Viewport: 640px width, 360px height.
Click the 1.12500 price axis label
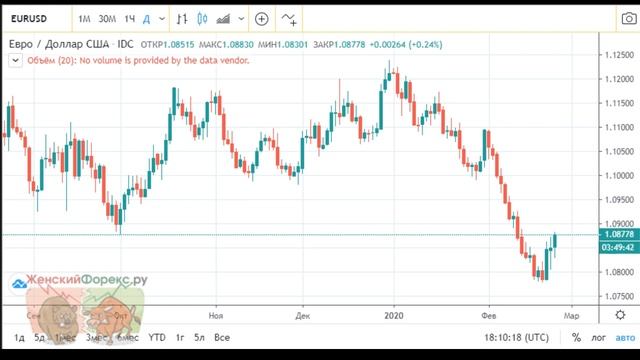619,55
